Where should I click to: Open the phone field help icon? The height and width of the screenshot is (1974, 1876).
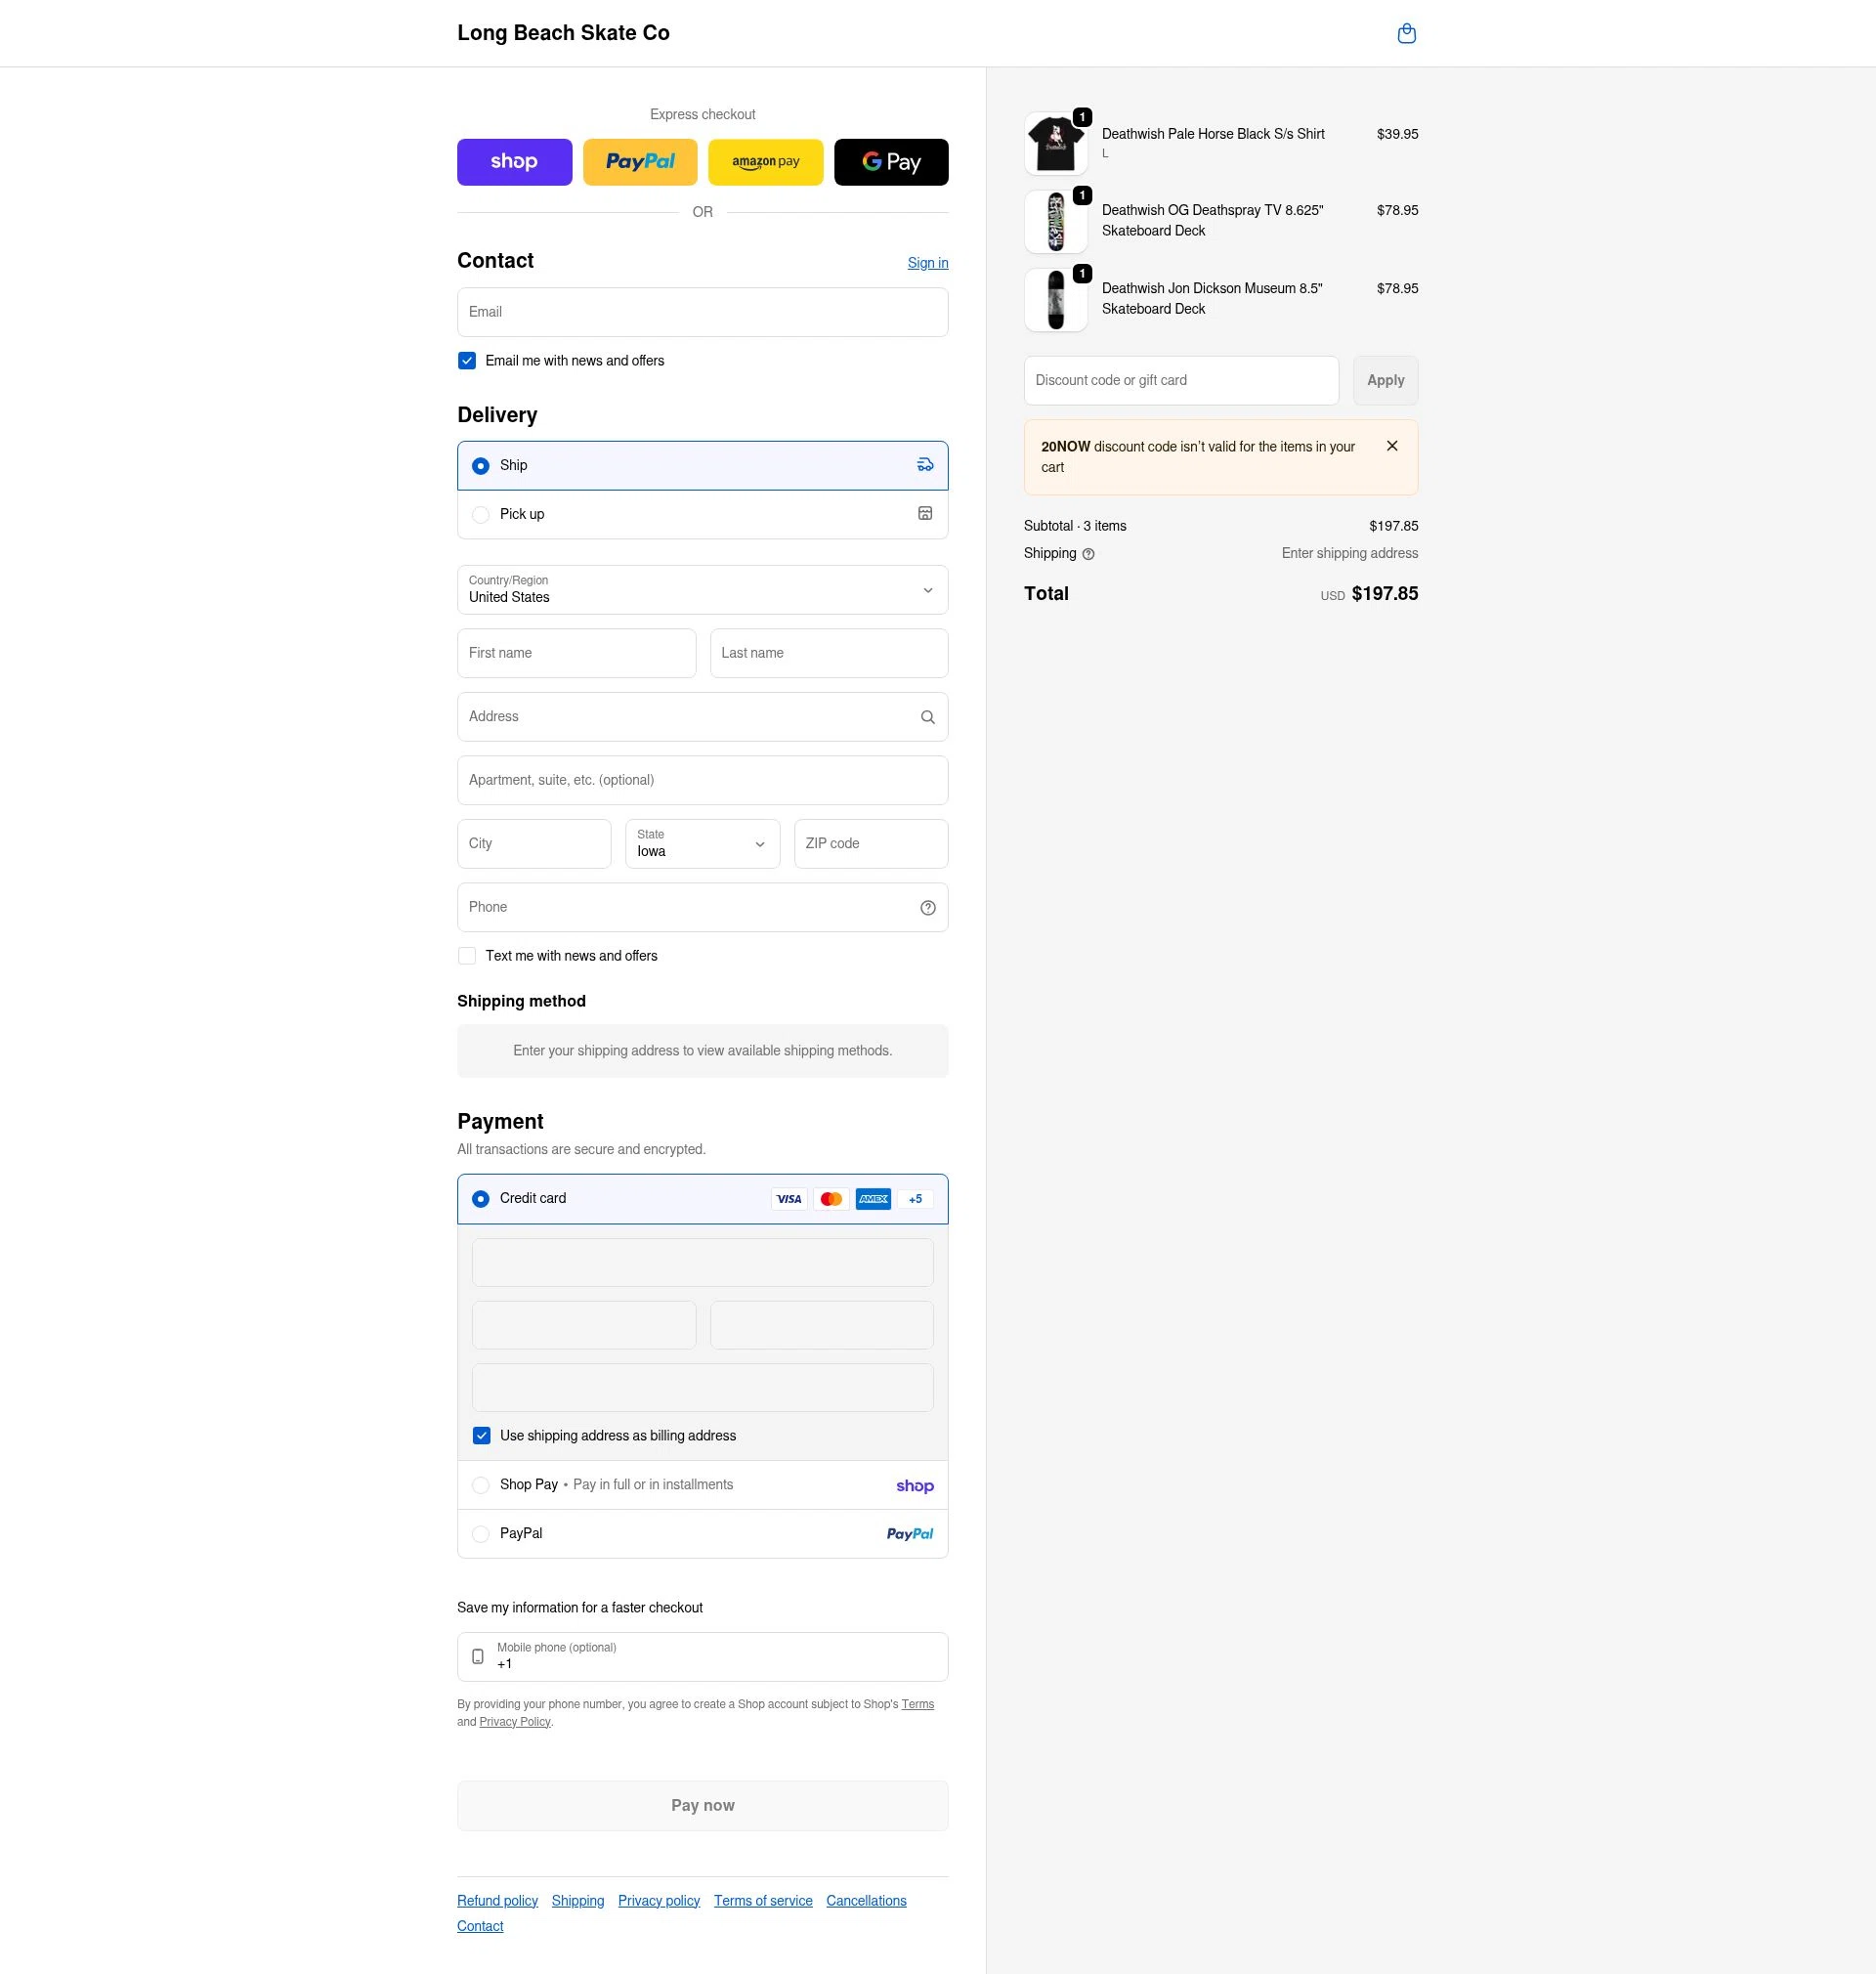[927, 907]
